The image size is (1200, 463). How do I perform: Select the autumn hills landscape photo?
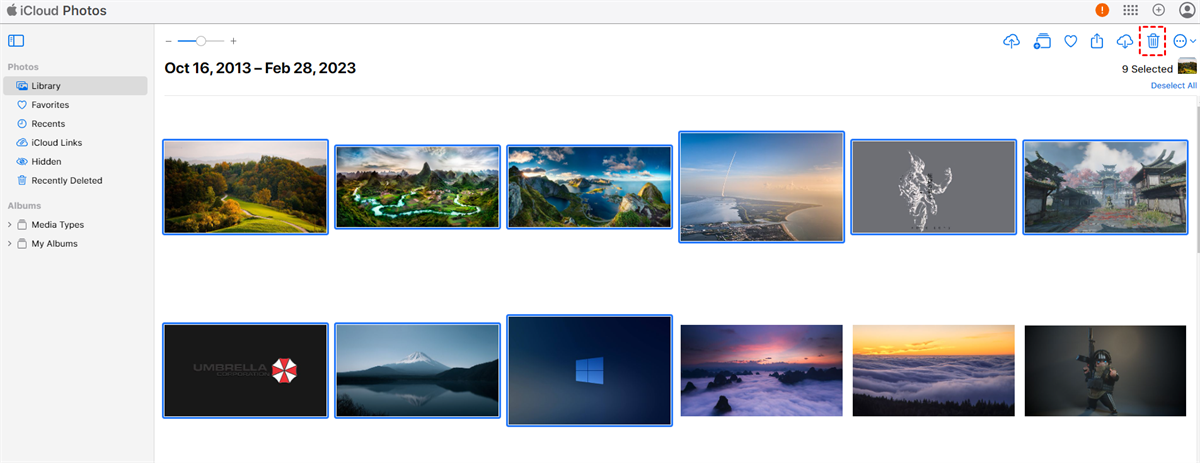coord(246,187)
